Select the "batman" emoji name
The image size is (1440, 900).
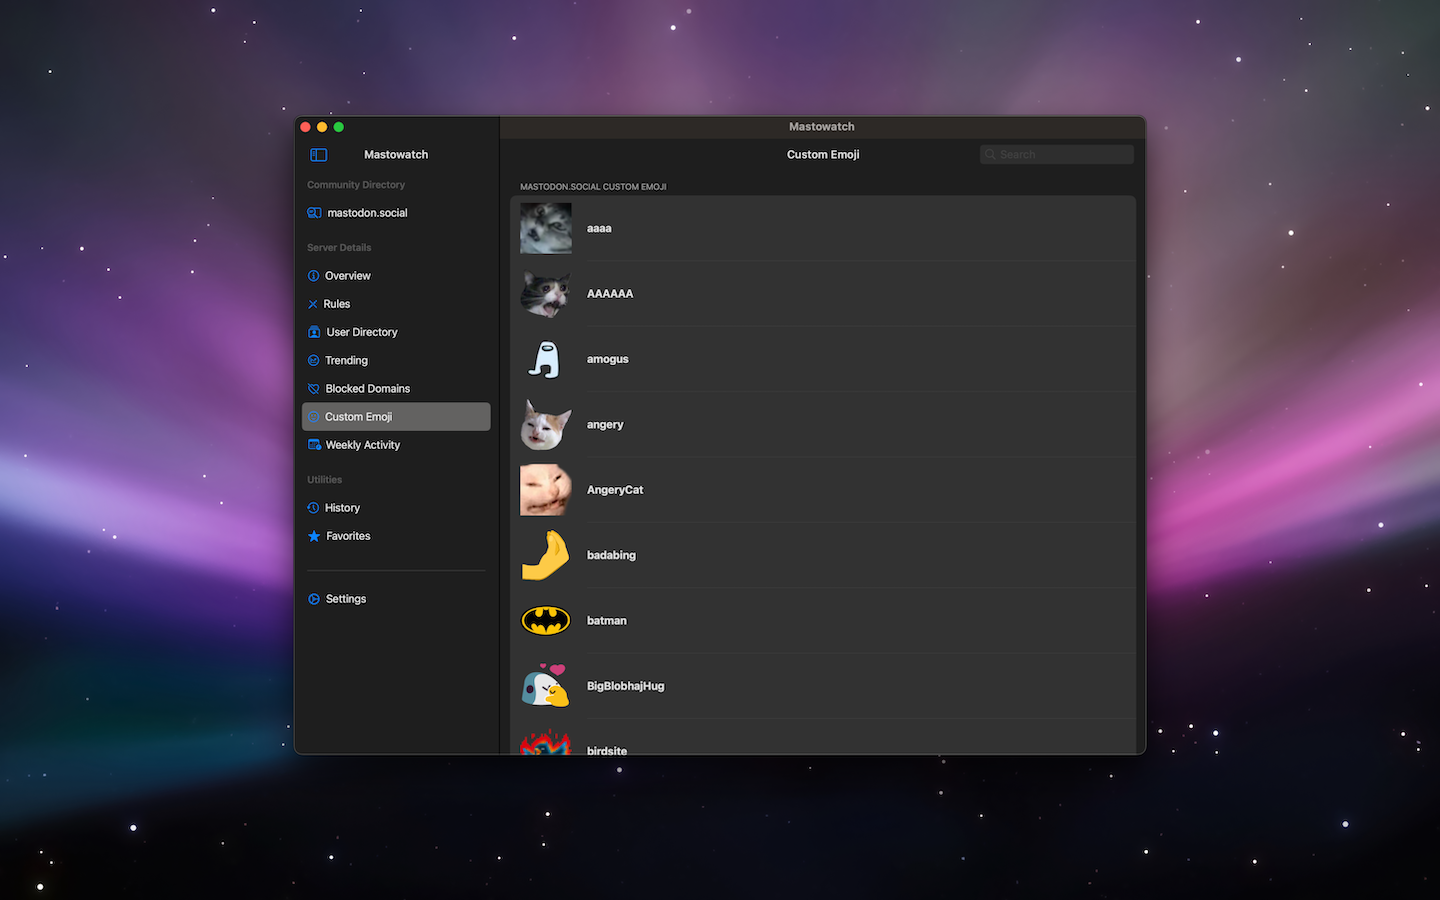pos(607,621)
